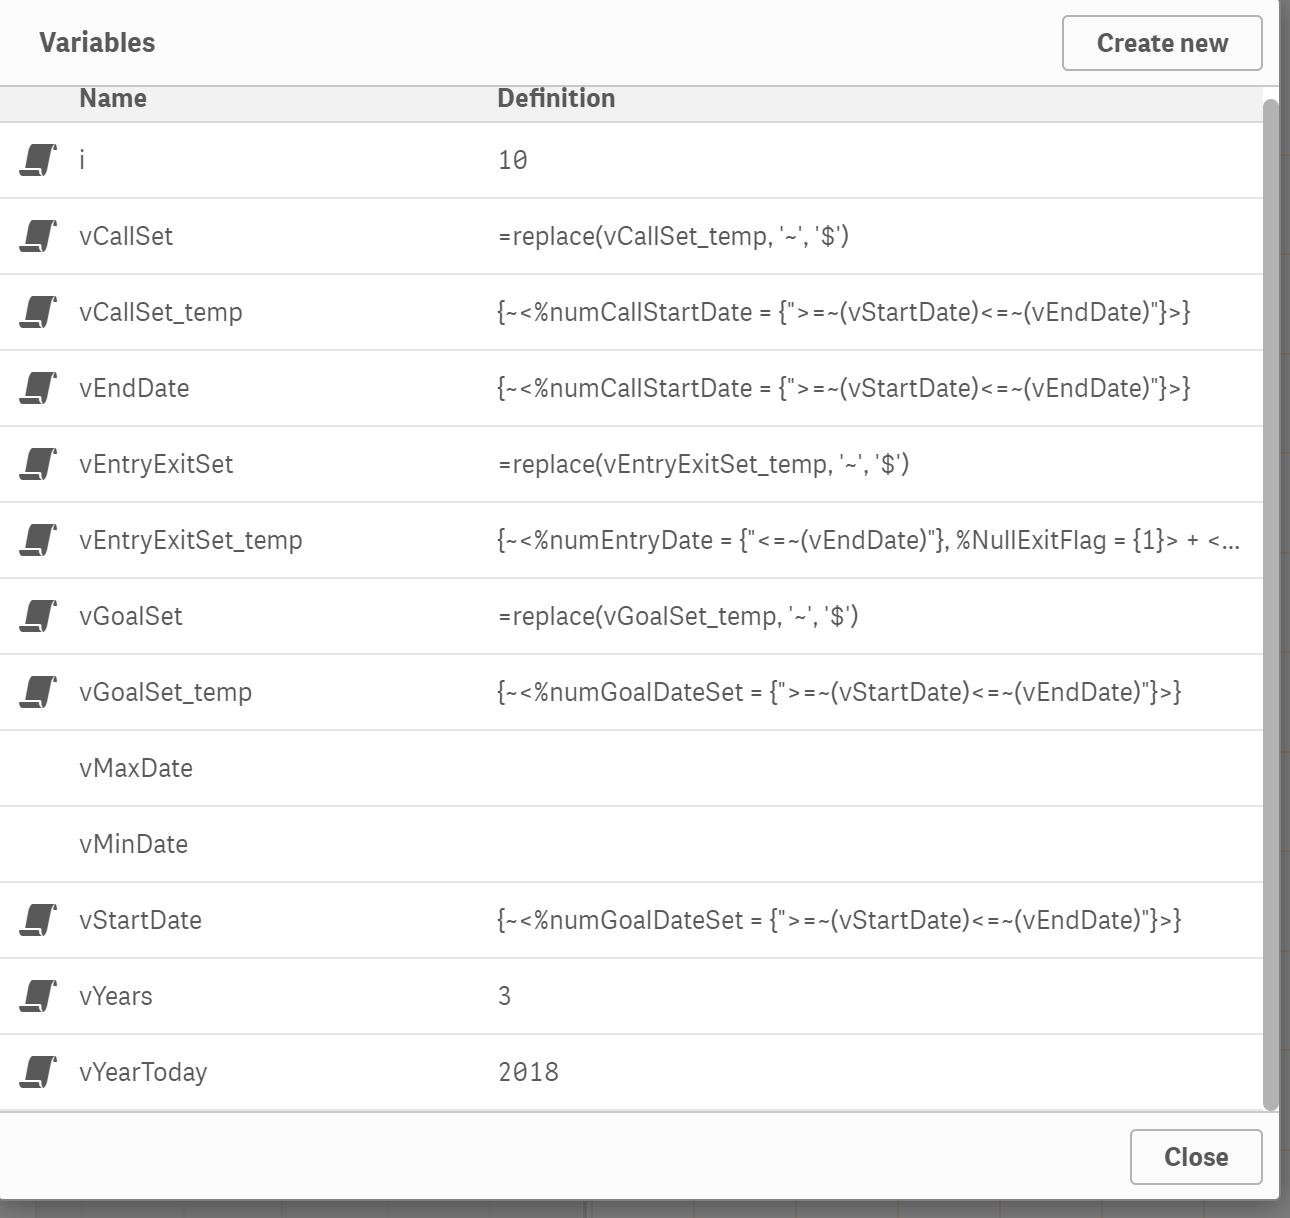Click the Name column header
The height and width of the screenshot is (1218, 1290).
click(x=112, y=98)
